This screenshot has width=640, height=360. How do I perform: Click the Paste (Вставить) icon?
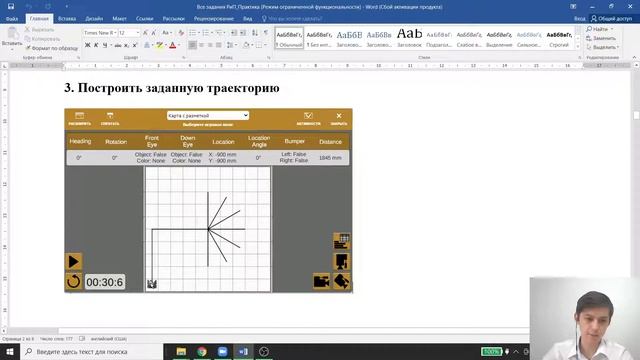pos(12,34)
